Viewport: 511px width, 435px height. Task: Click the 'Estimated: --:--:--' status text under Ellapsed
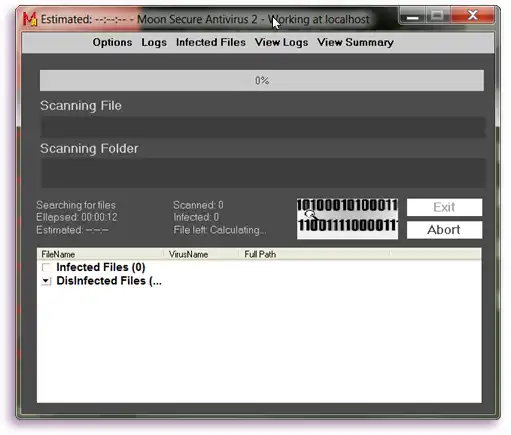click(x=72, y=230)
